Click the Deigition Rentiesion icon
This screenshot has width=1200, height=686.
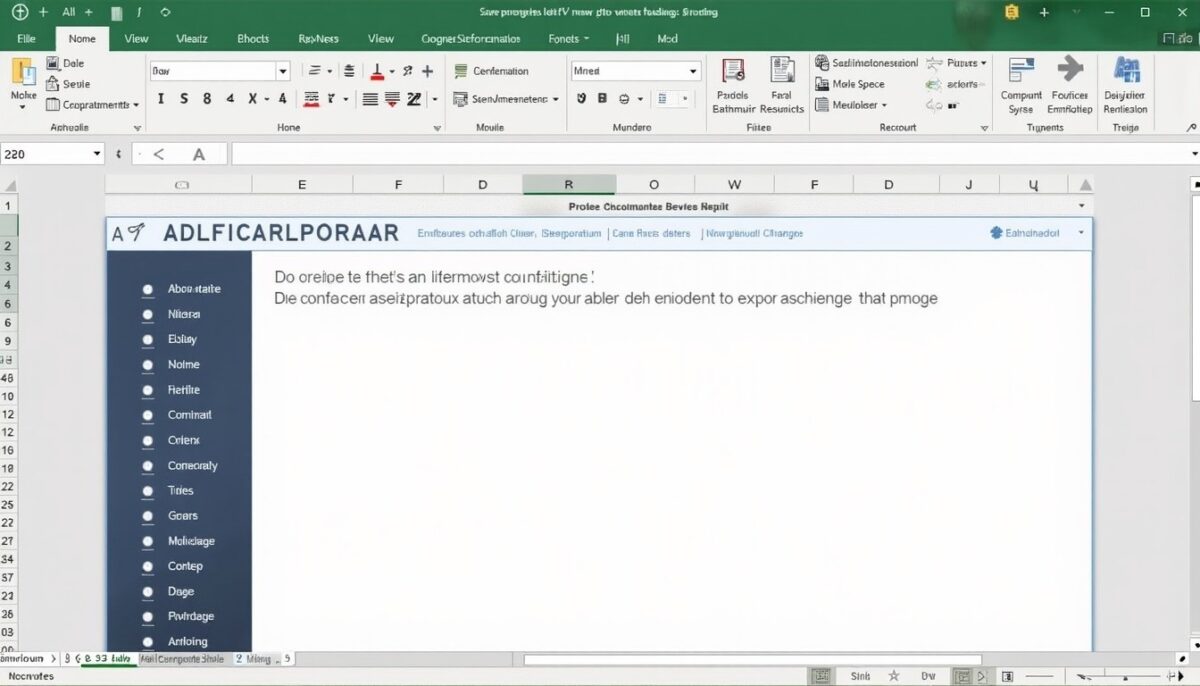click(x=1127, y=70)
